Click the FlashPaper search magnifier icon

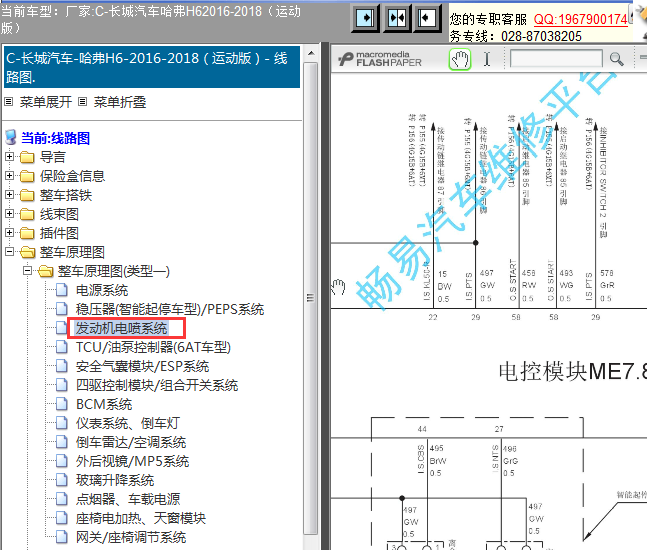click(x=616, y=59)
